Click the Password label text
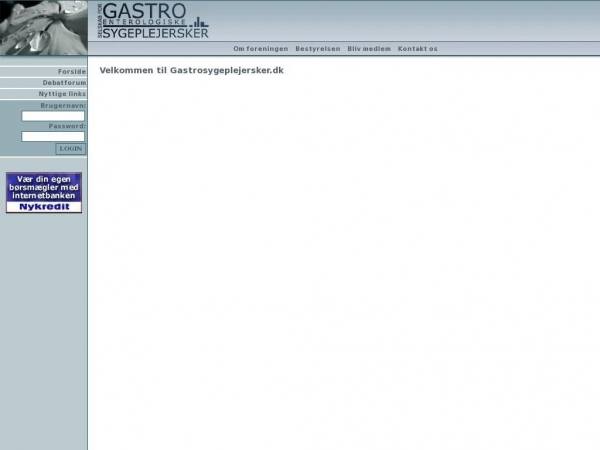Image resolution: width=600 pixels, height=450 pixels. click(66, 126)
